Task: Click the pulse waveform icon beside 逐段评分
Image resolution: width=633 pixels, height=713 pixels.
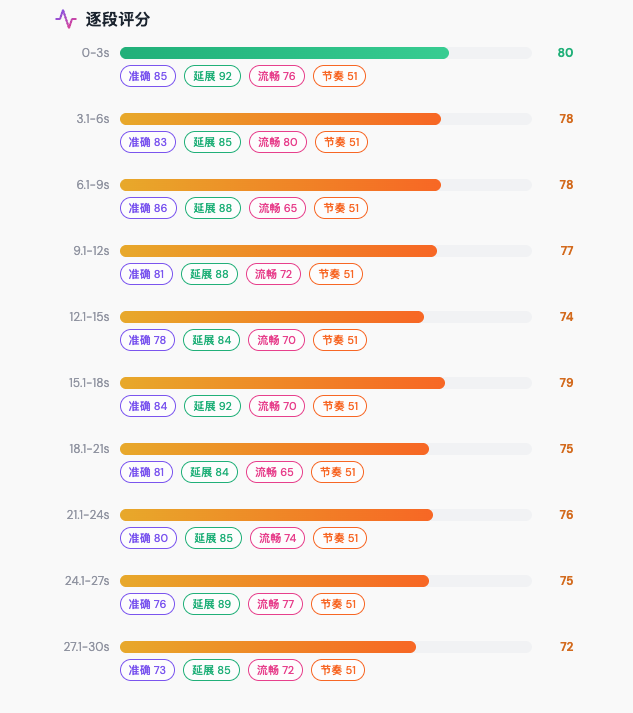Action: [x=66, y=19]
